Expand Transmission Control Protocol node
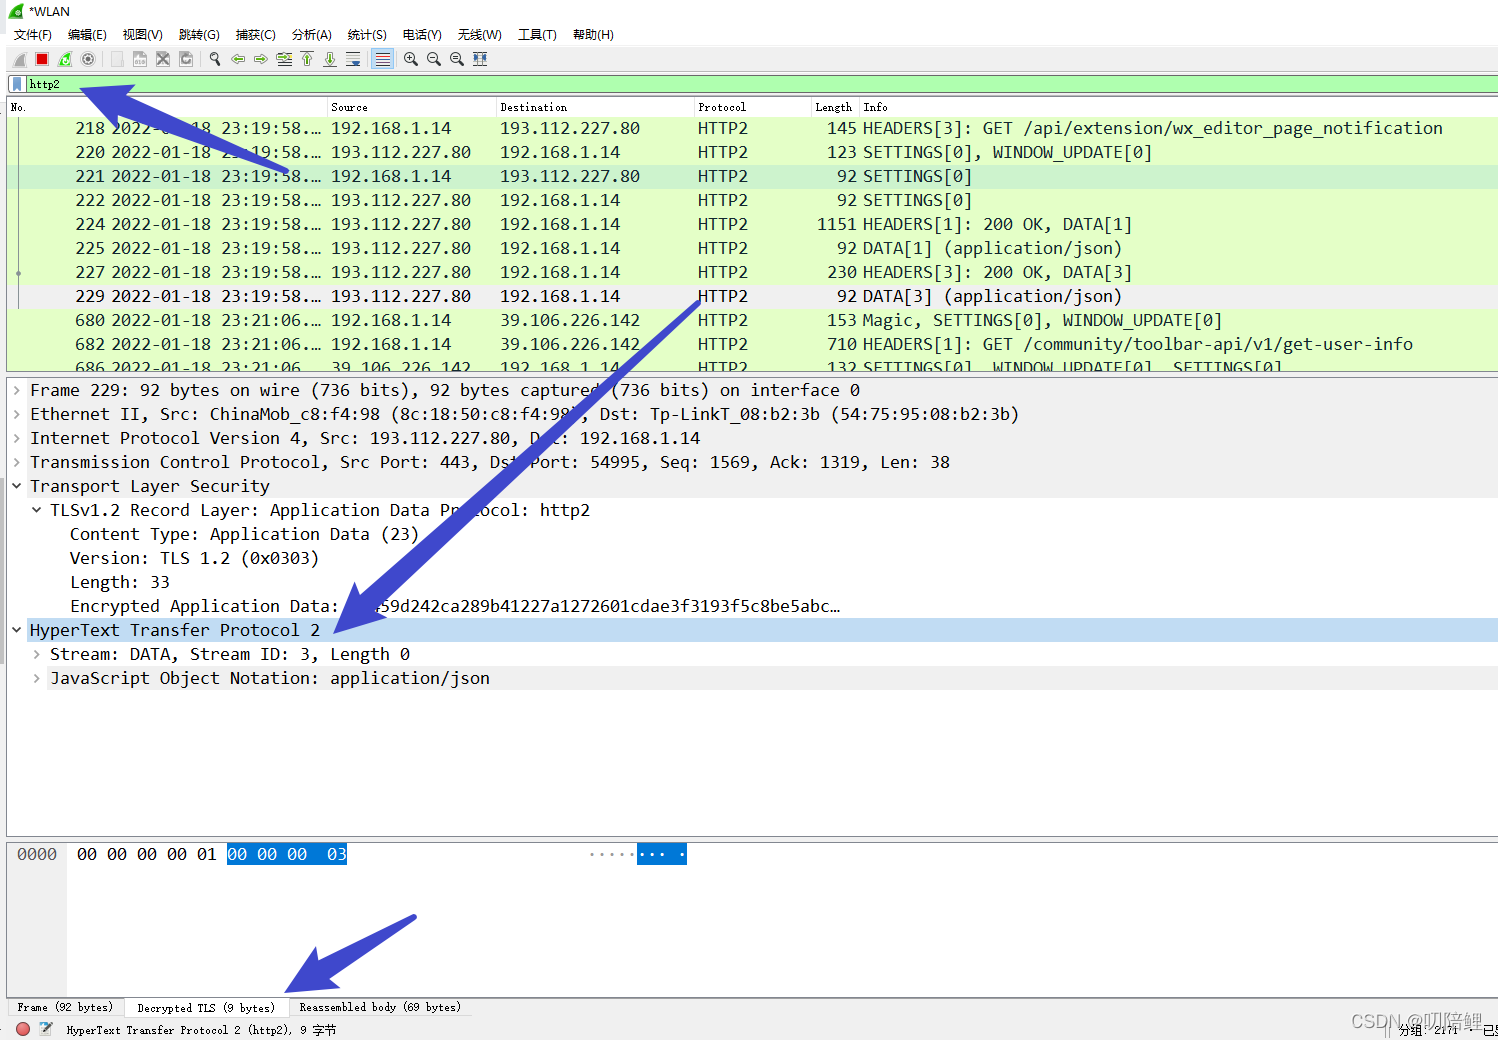1498x1040 pixels. (x=17, y=462)
